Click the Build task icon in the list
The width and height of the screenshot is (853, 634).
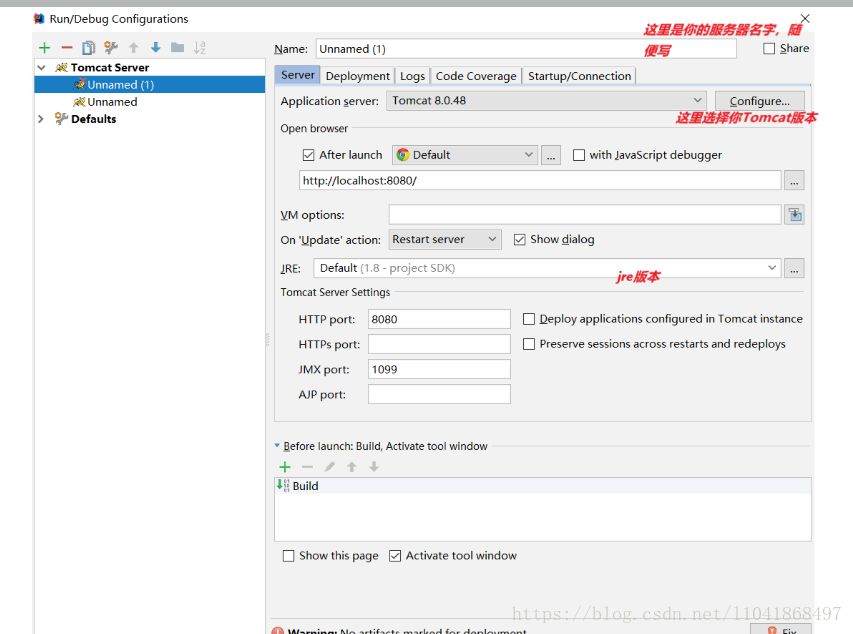283,485
